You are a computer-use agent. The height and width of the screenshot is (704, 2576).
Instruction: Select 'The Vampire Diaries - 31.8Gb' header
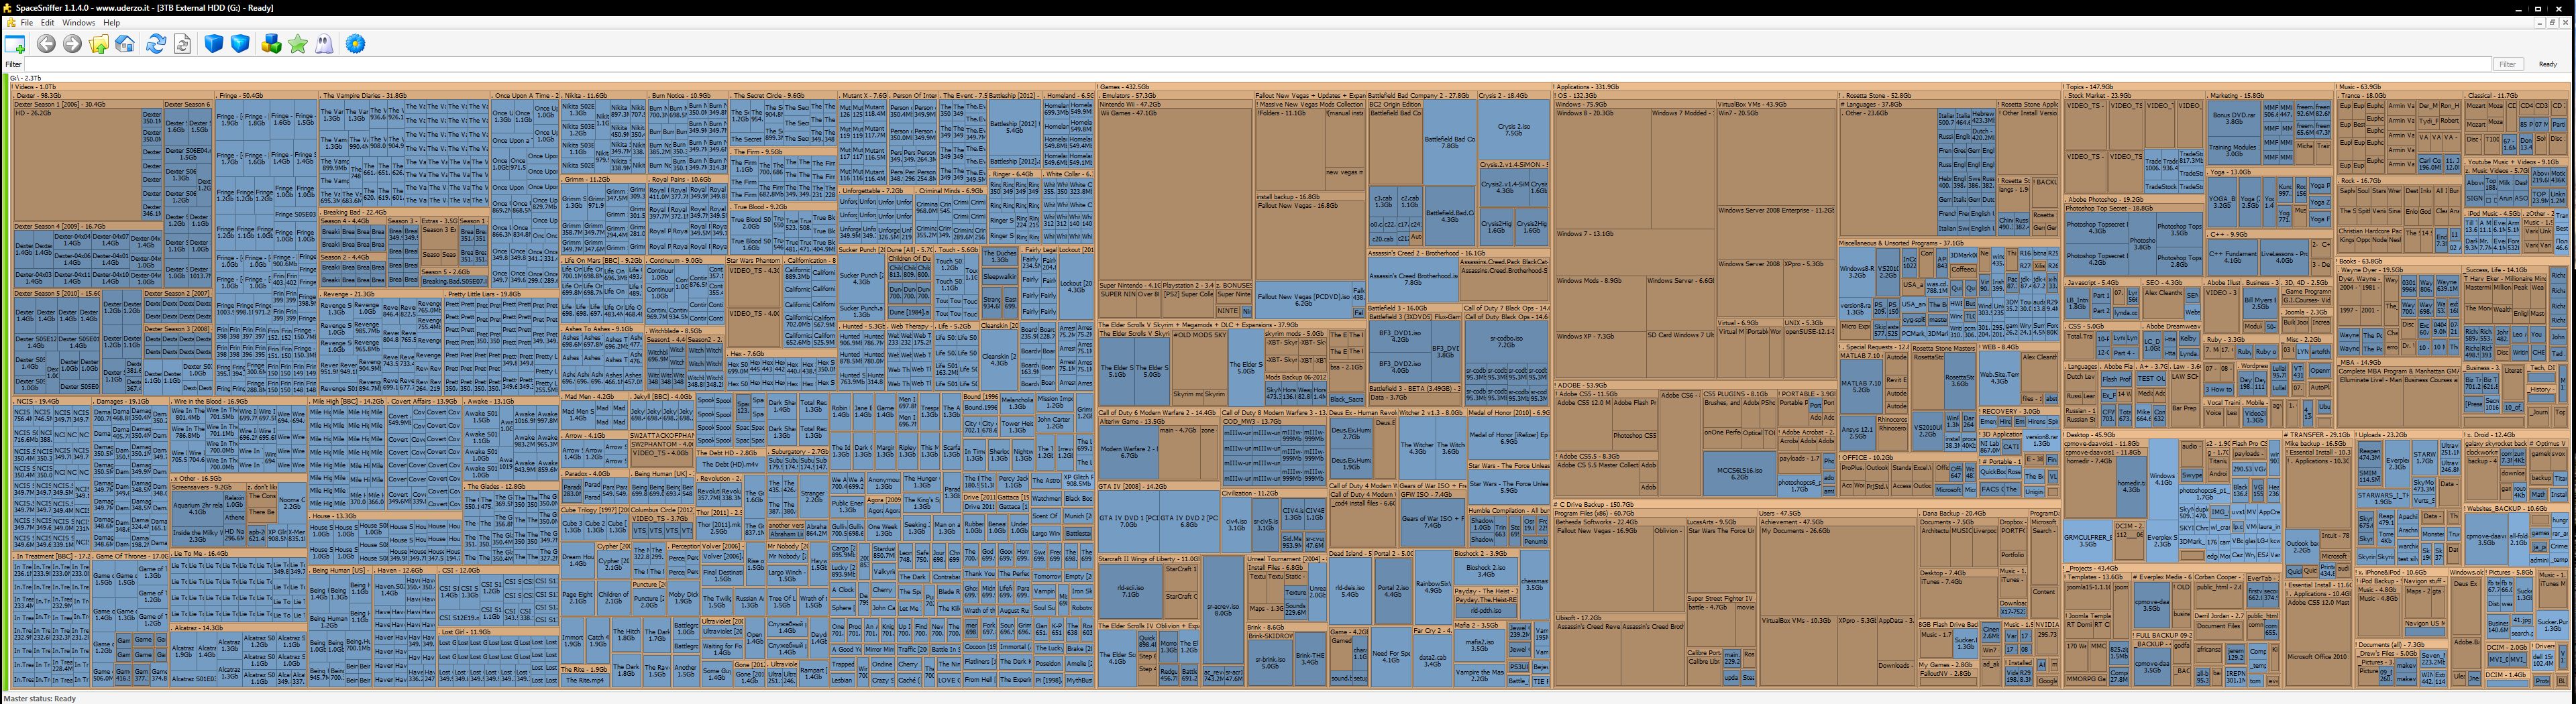pyautogui.click(x=404, y=96)
